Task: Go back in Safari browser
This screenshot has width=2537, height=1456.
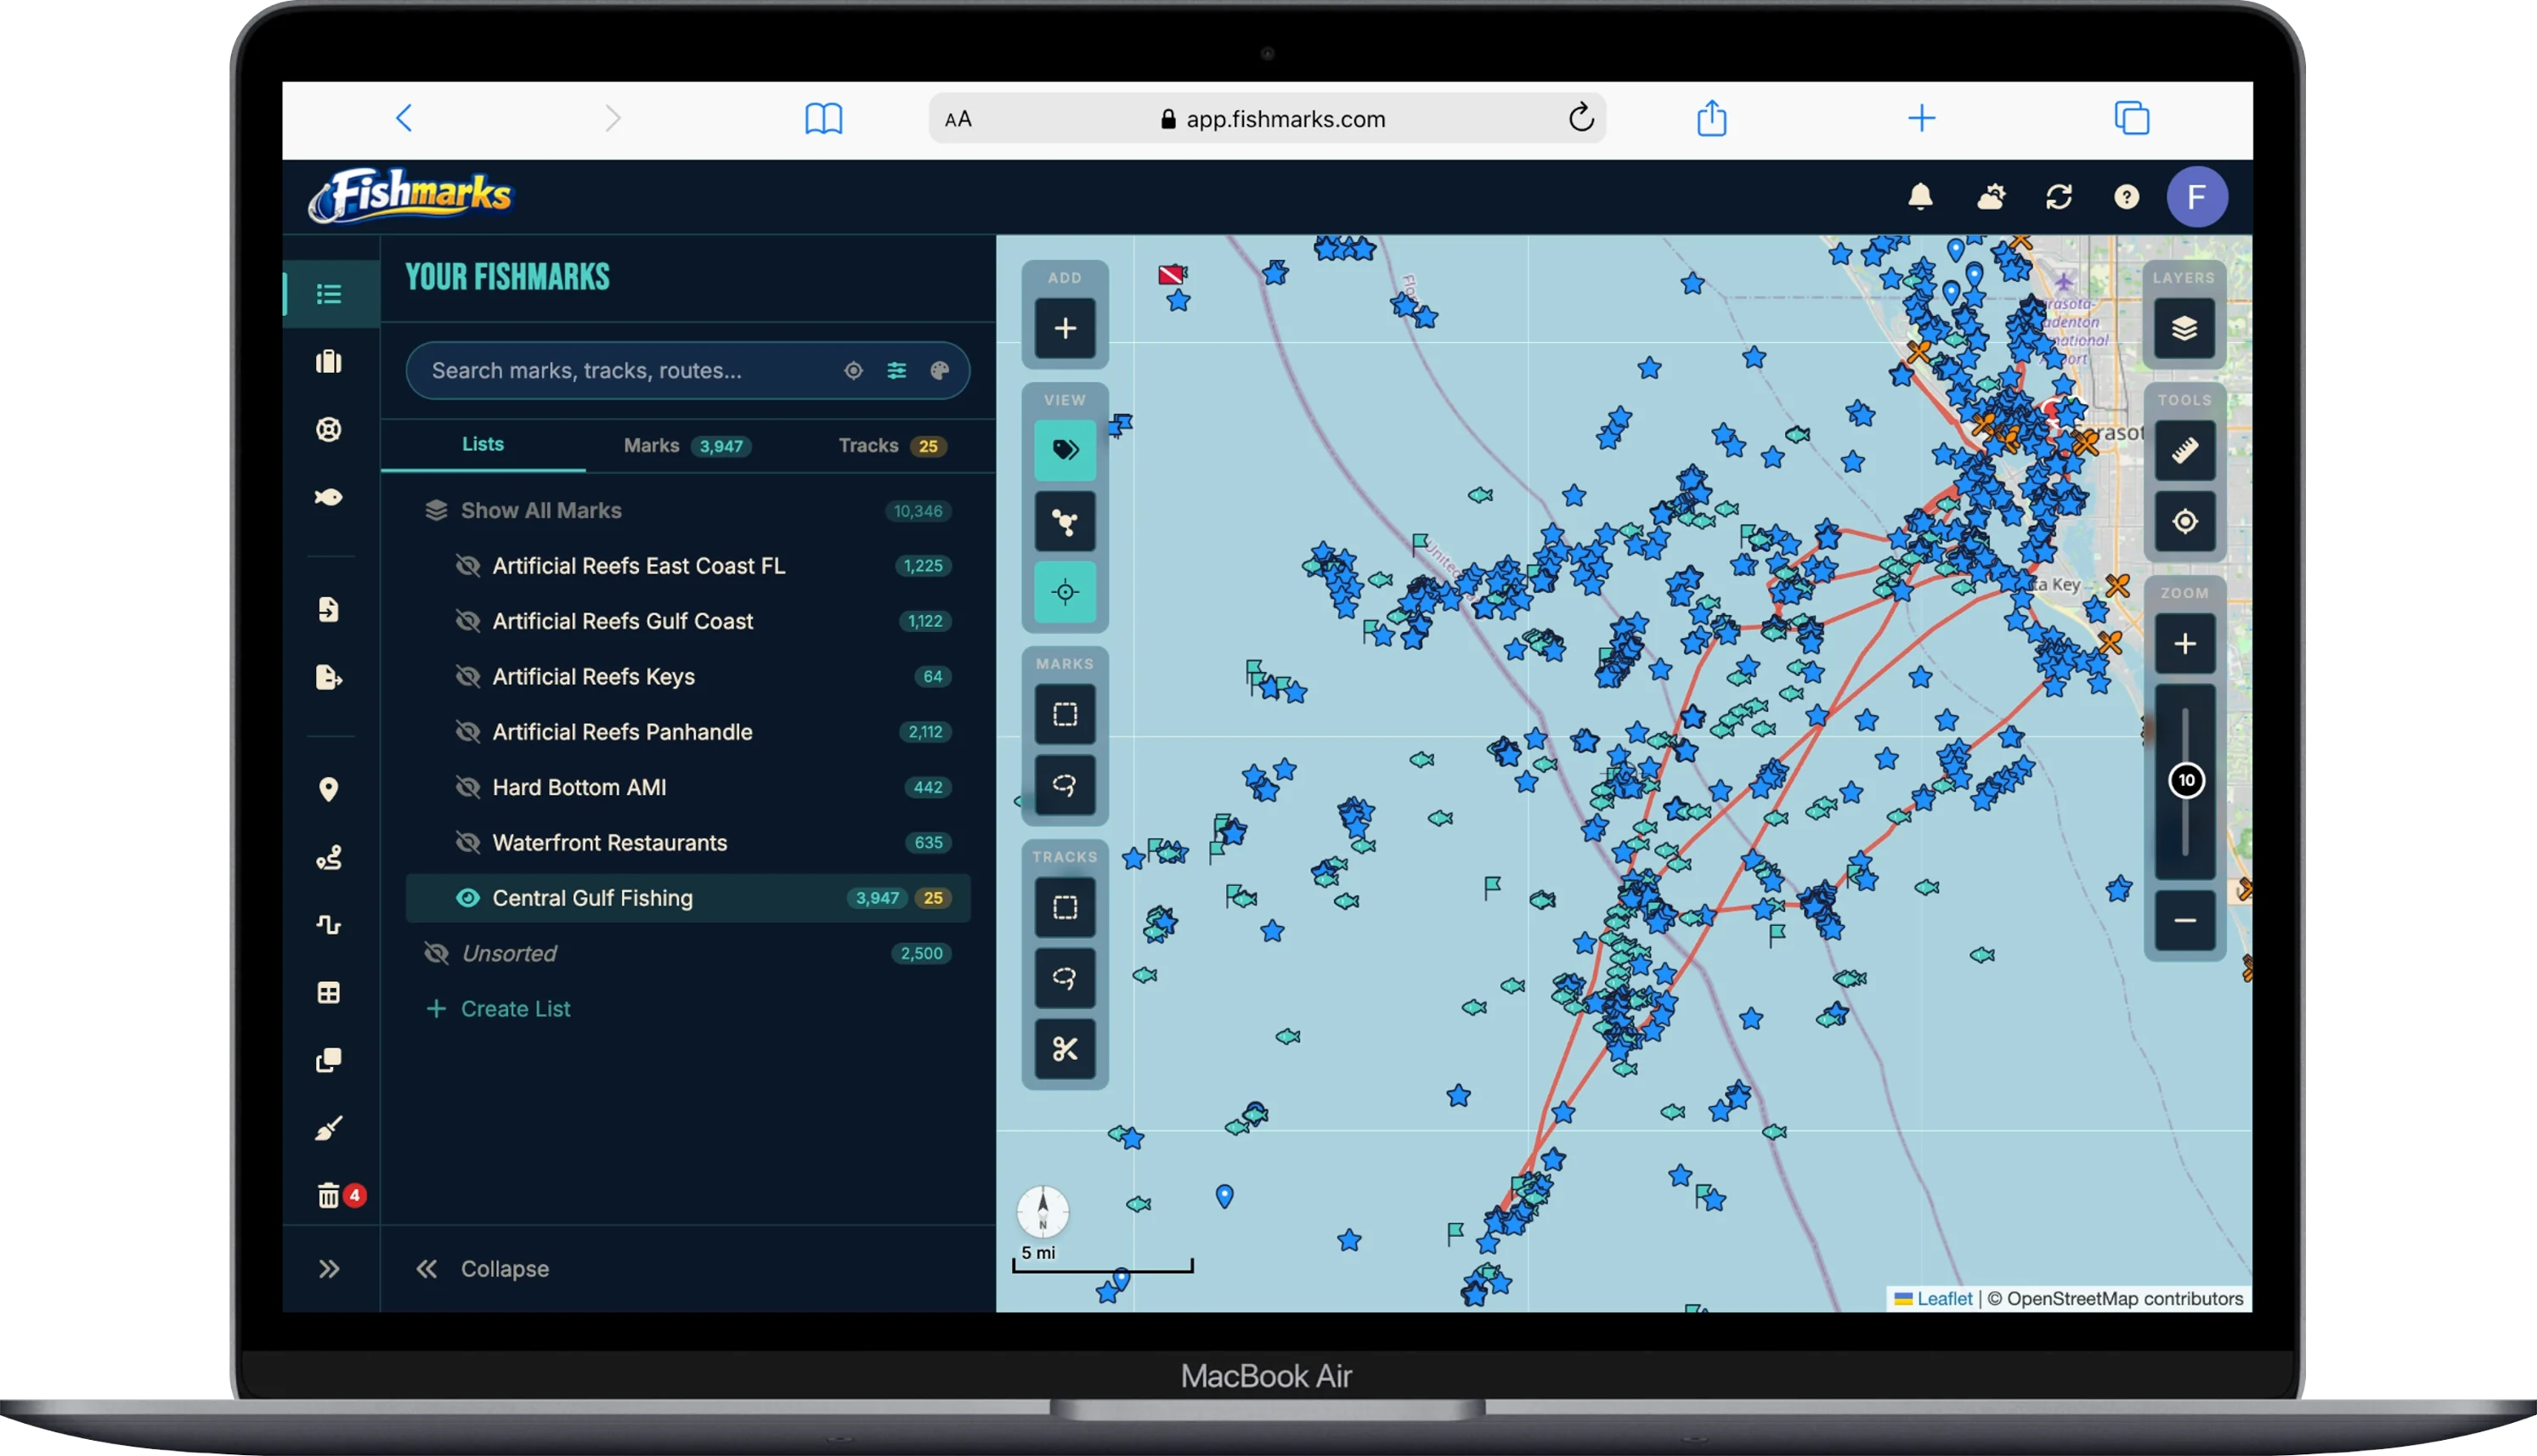Action: pyautogui.click(x=404, y=119)
